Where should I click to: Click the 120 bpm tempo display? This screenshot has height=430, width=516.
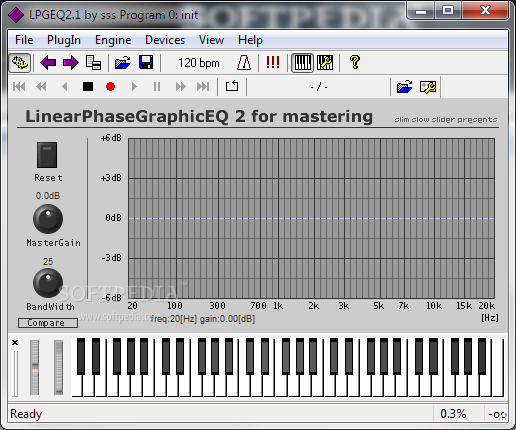(199, 63)
